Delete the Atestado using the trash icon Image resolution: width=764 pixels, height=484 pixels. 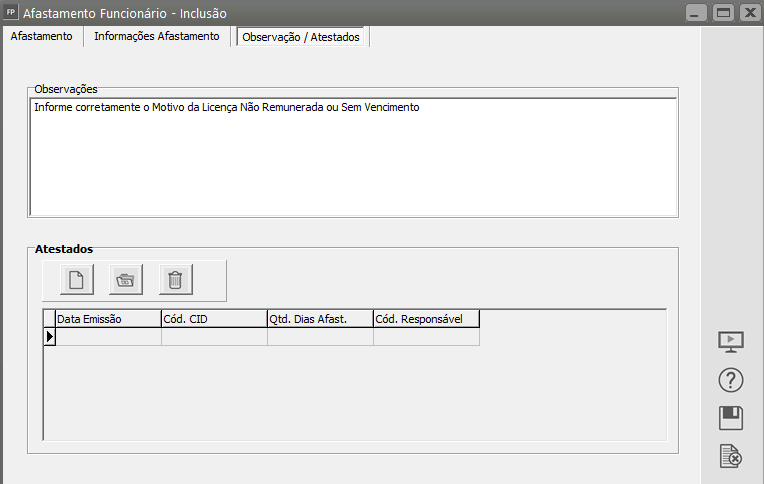pyautogui.click(x=175, y=280)
